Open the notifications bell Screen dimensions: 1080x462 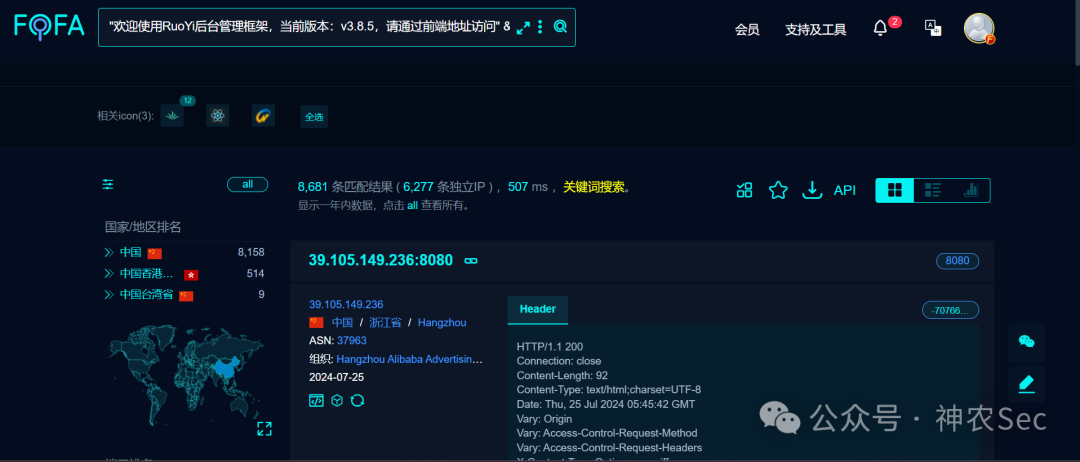point(880,28)
